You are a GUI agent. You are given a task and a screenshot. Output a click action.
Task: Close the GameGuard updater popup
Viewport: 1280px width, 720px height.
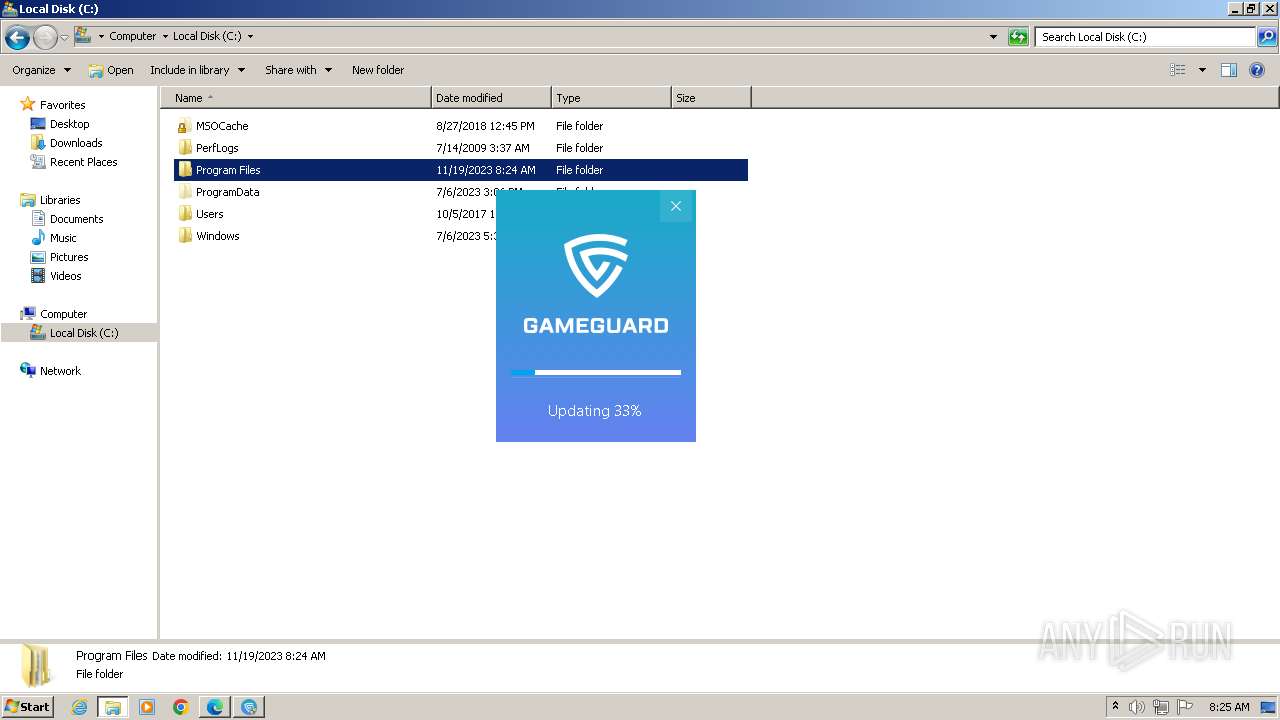click(676, 206)
